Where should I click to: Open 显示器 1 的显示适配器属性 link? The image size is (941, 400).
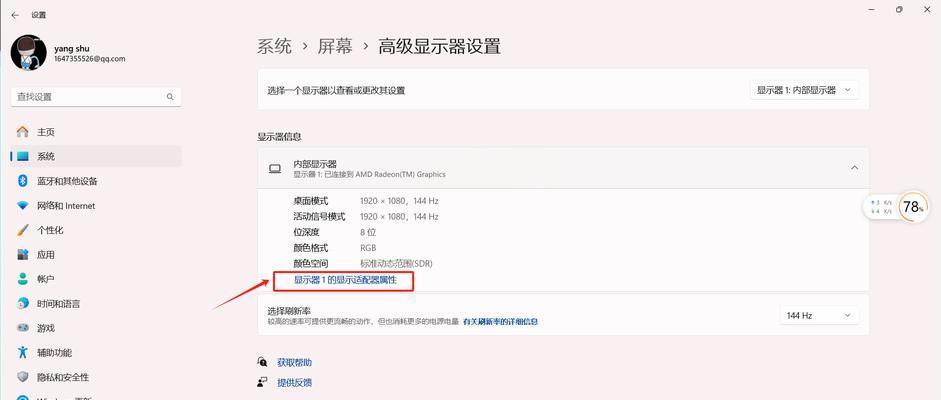pos(345,279)
